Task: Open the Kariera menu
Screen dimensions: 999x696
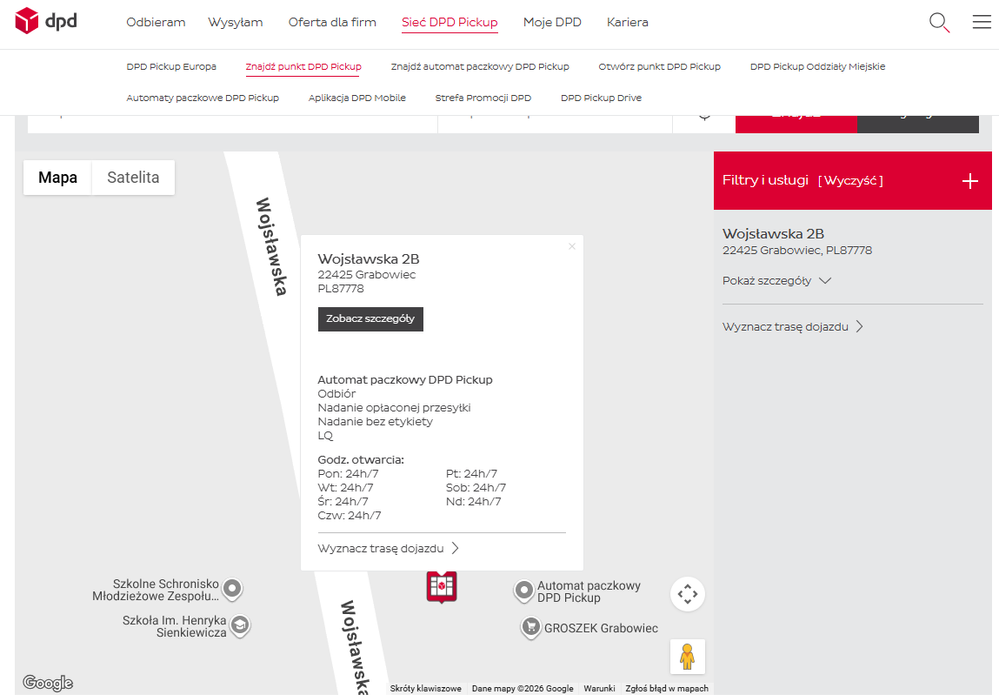Action: (627, 22)
